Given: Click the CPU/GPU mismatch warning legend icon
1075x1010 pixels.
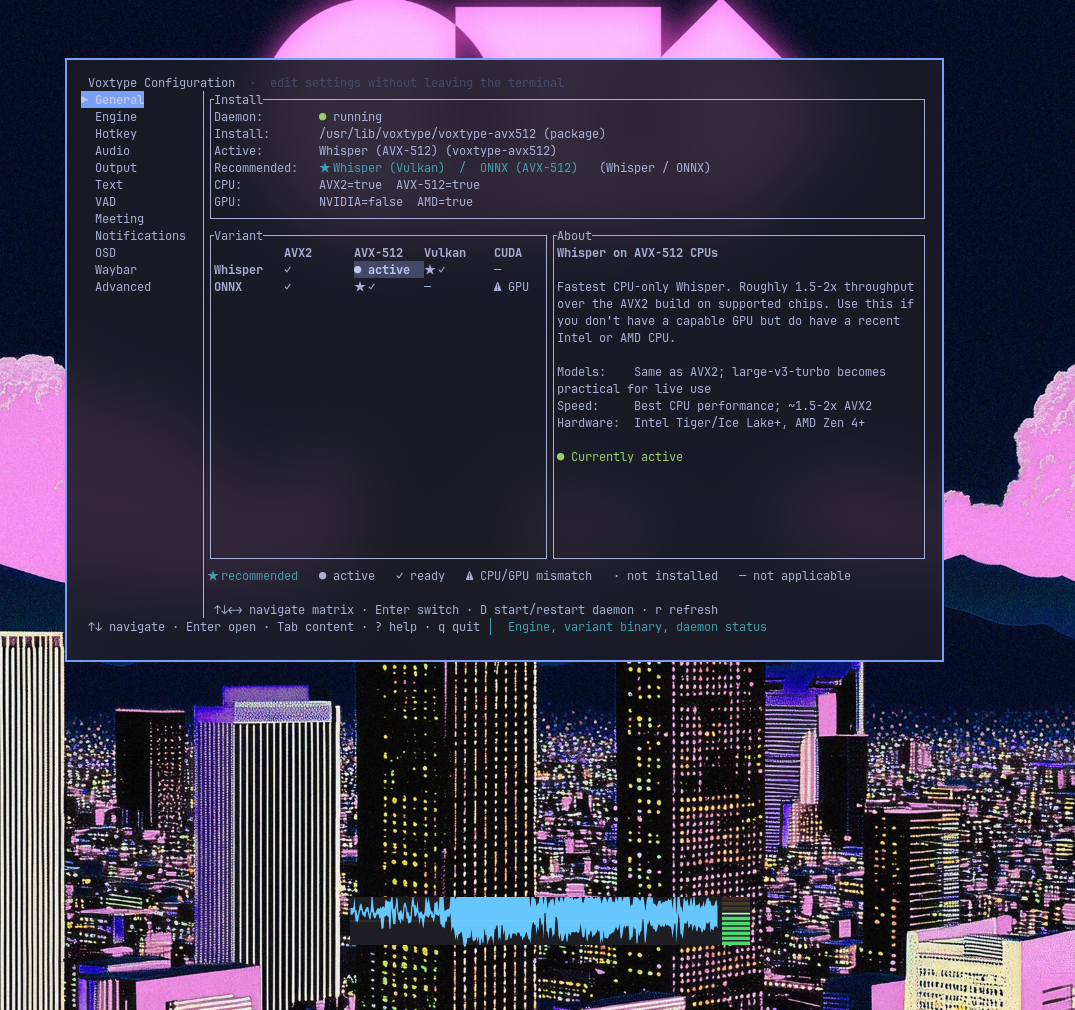Looking at the screenshot, I should click(x=469, y=576).
